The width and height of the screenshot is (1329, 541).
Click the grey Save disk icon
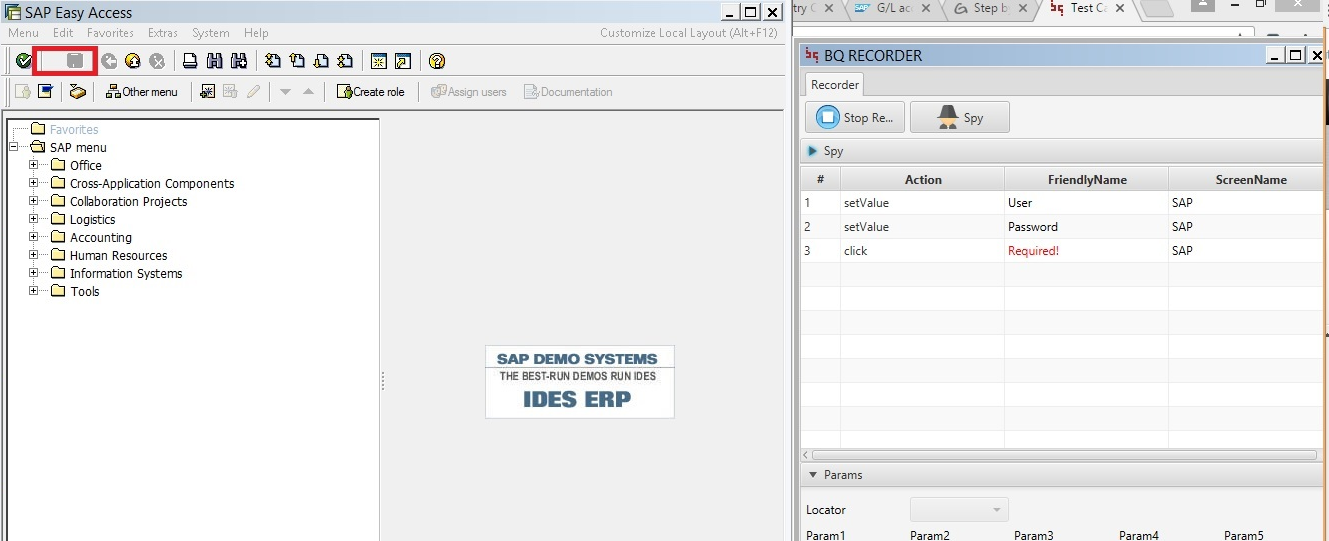pos(75,61)
